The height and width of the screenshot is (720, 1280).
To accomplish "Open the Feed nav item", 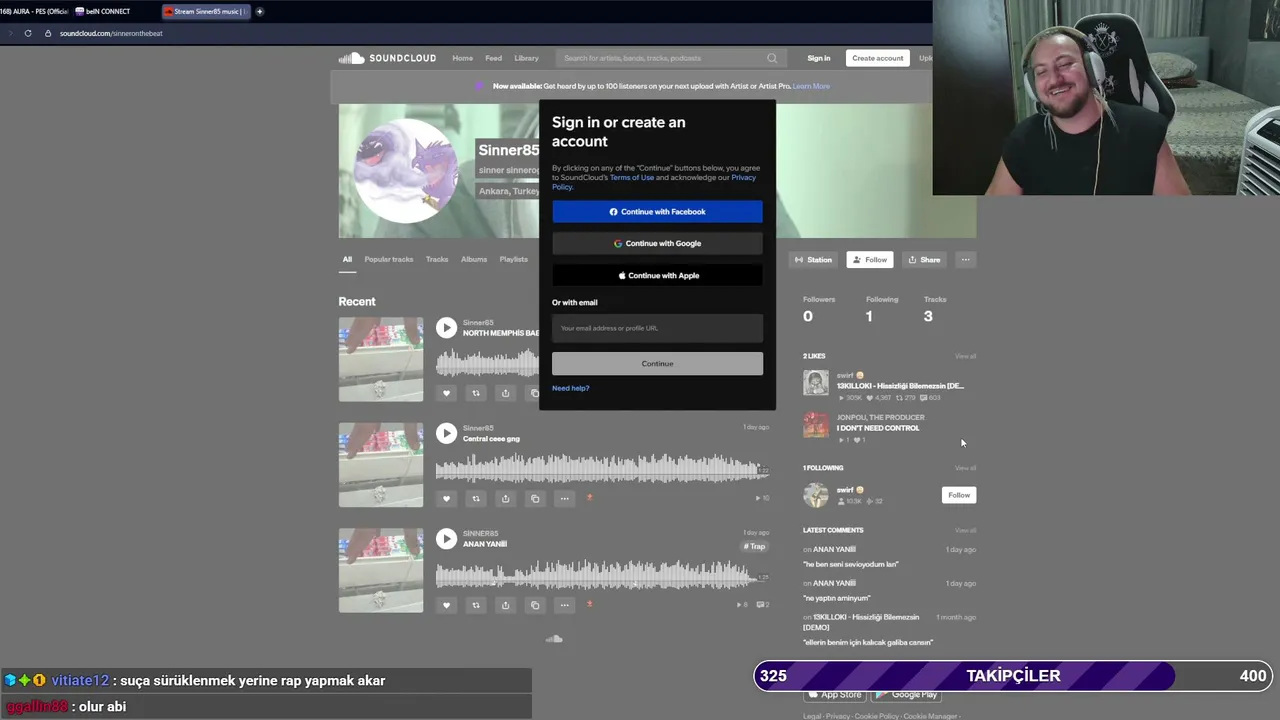I will coord(494,58).
